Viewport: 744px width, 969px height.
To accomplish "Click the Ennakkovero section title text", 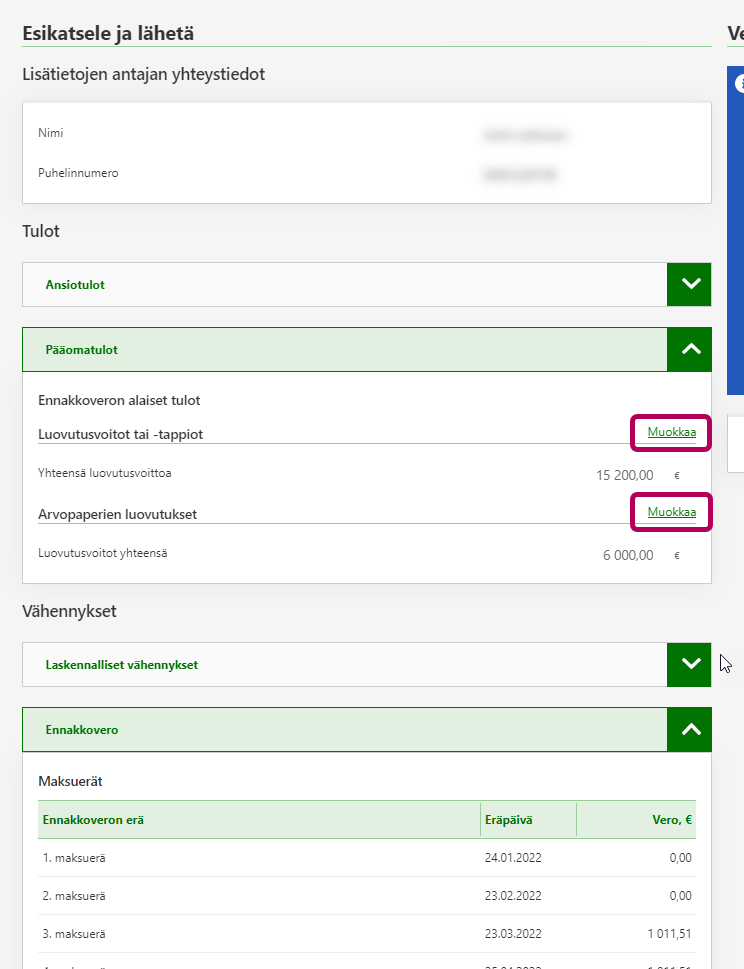I will [x=82, y=730].
